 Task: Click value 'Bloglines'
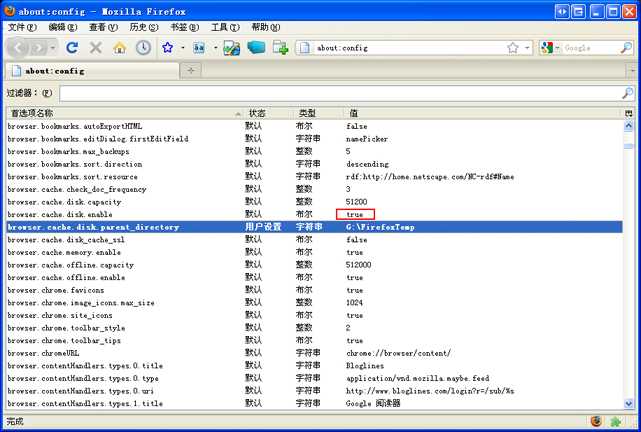[365, 365]
